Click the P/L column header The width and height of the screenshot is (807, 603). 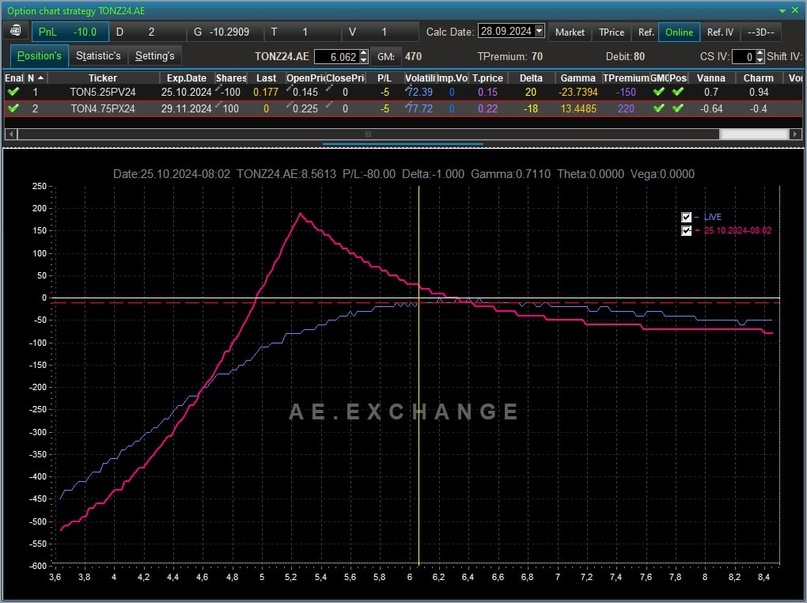[384, 78]
